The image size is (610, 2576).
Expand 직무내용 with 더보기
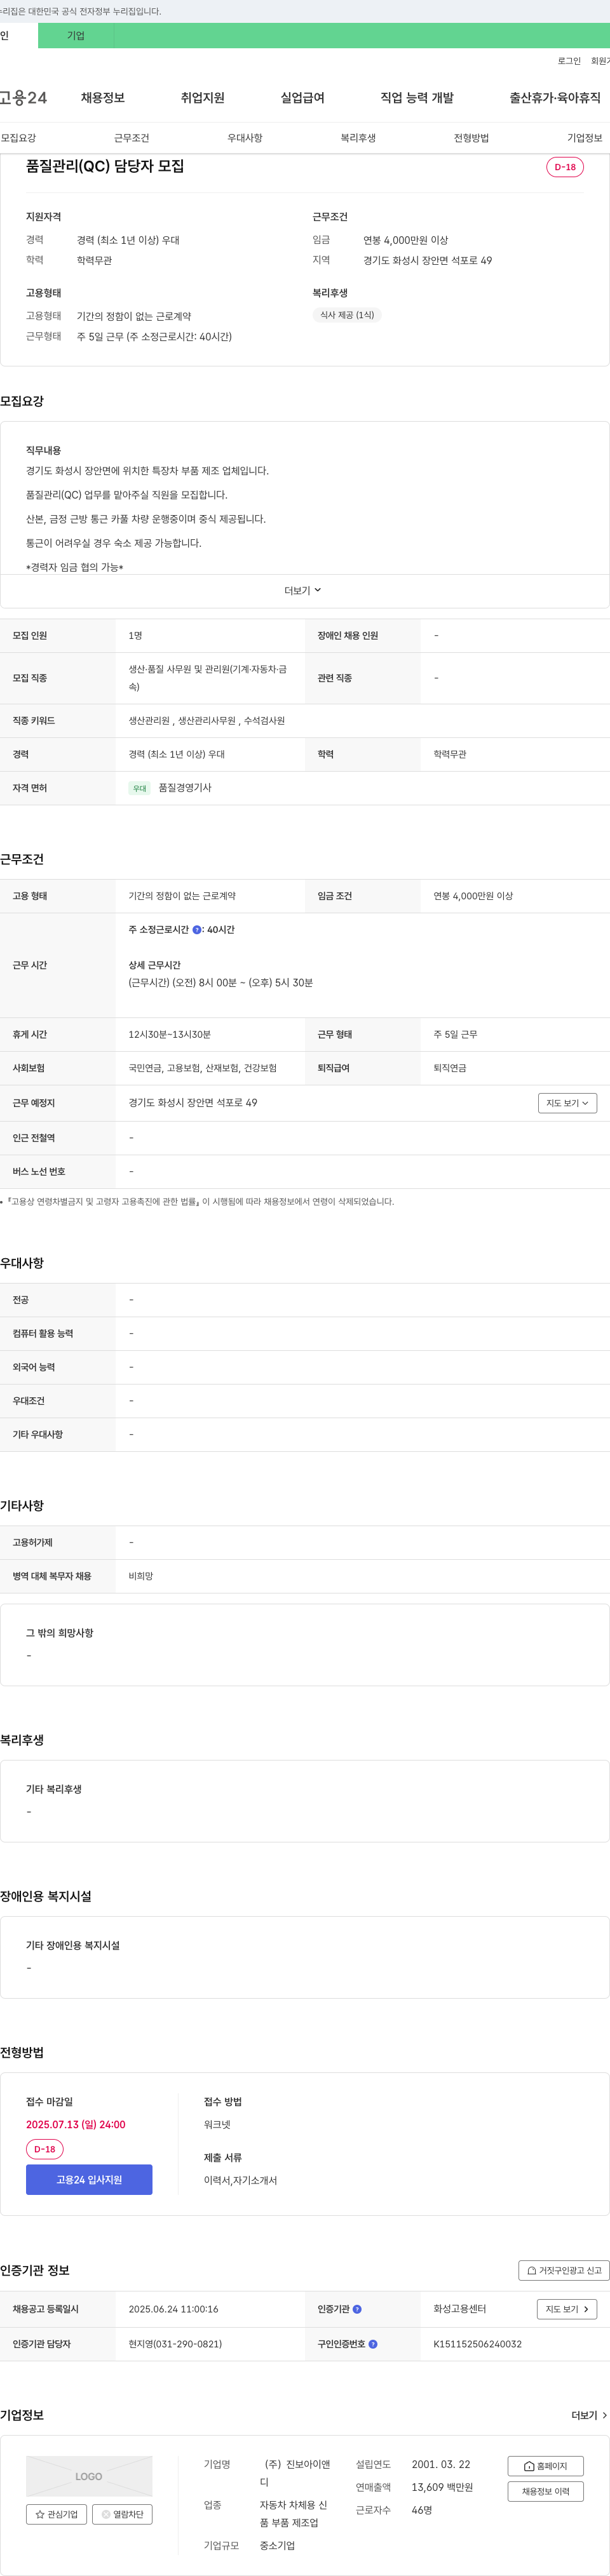[x=303, y=591]
